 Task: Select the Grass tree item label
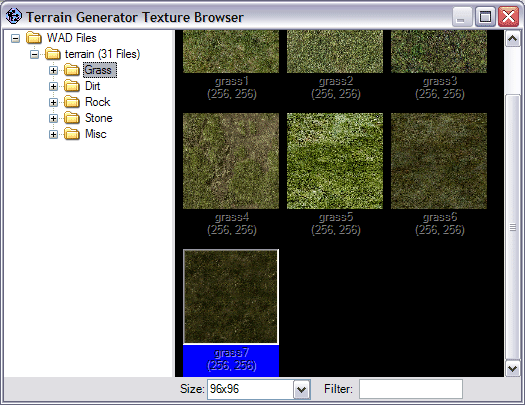[x=99, y=70]
